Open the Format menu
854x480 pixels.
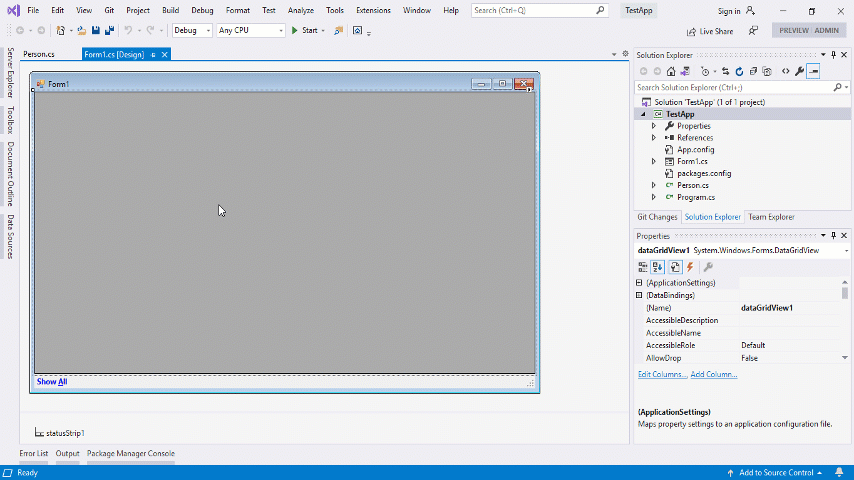(237, 10)
